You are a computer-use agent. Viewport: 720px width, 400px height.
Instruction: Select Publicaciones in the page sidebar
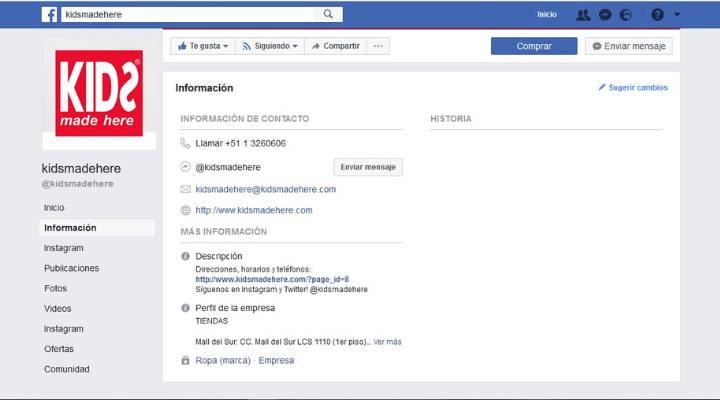pos(72,268)
